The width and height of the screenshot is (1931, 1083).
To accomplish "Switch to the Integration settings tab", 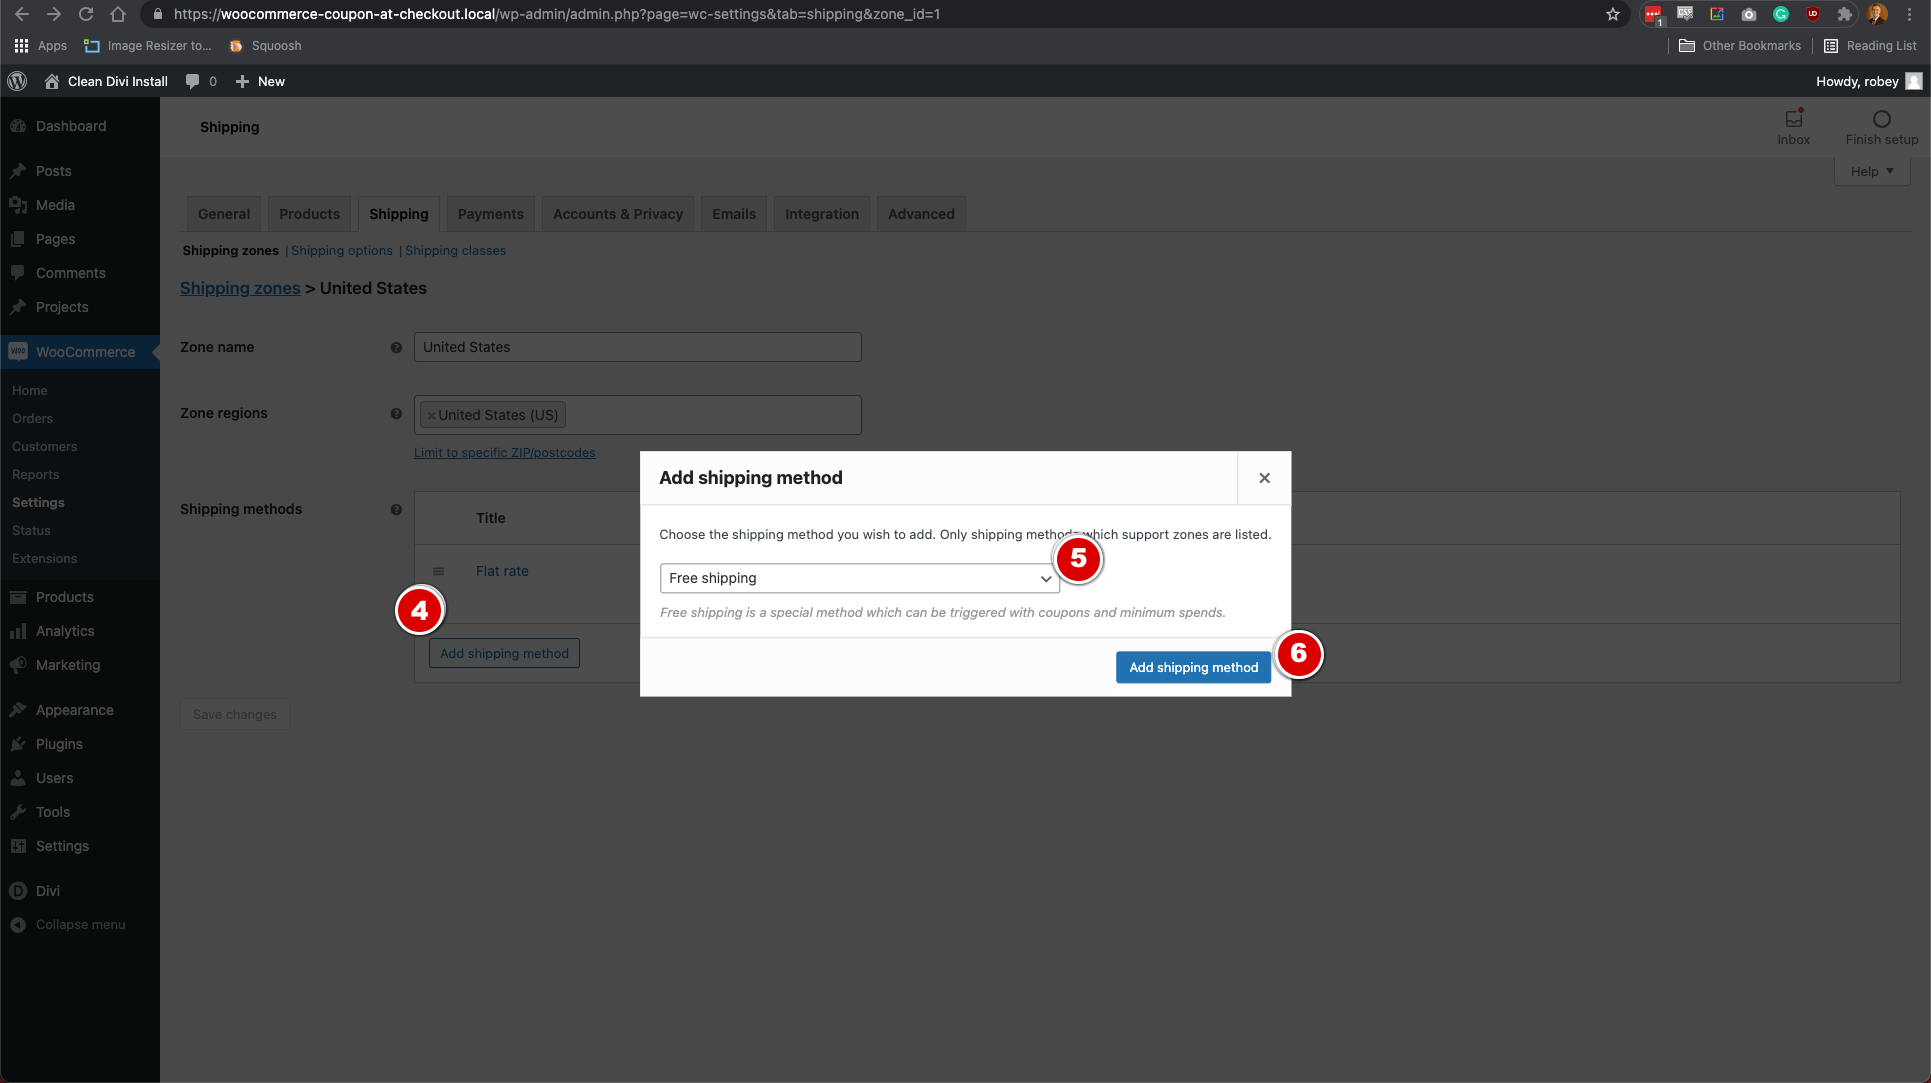I will [x=822, y=214].
